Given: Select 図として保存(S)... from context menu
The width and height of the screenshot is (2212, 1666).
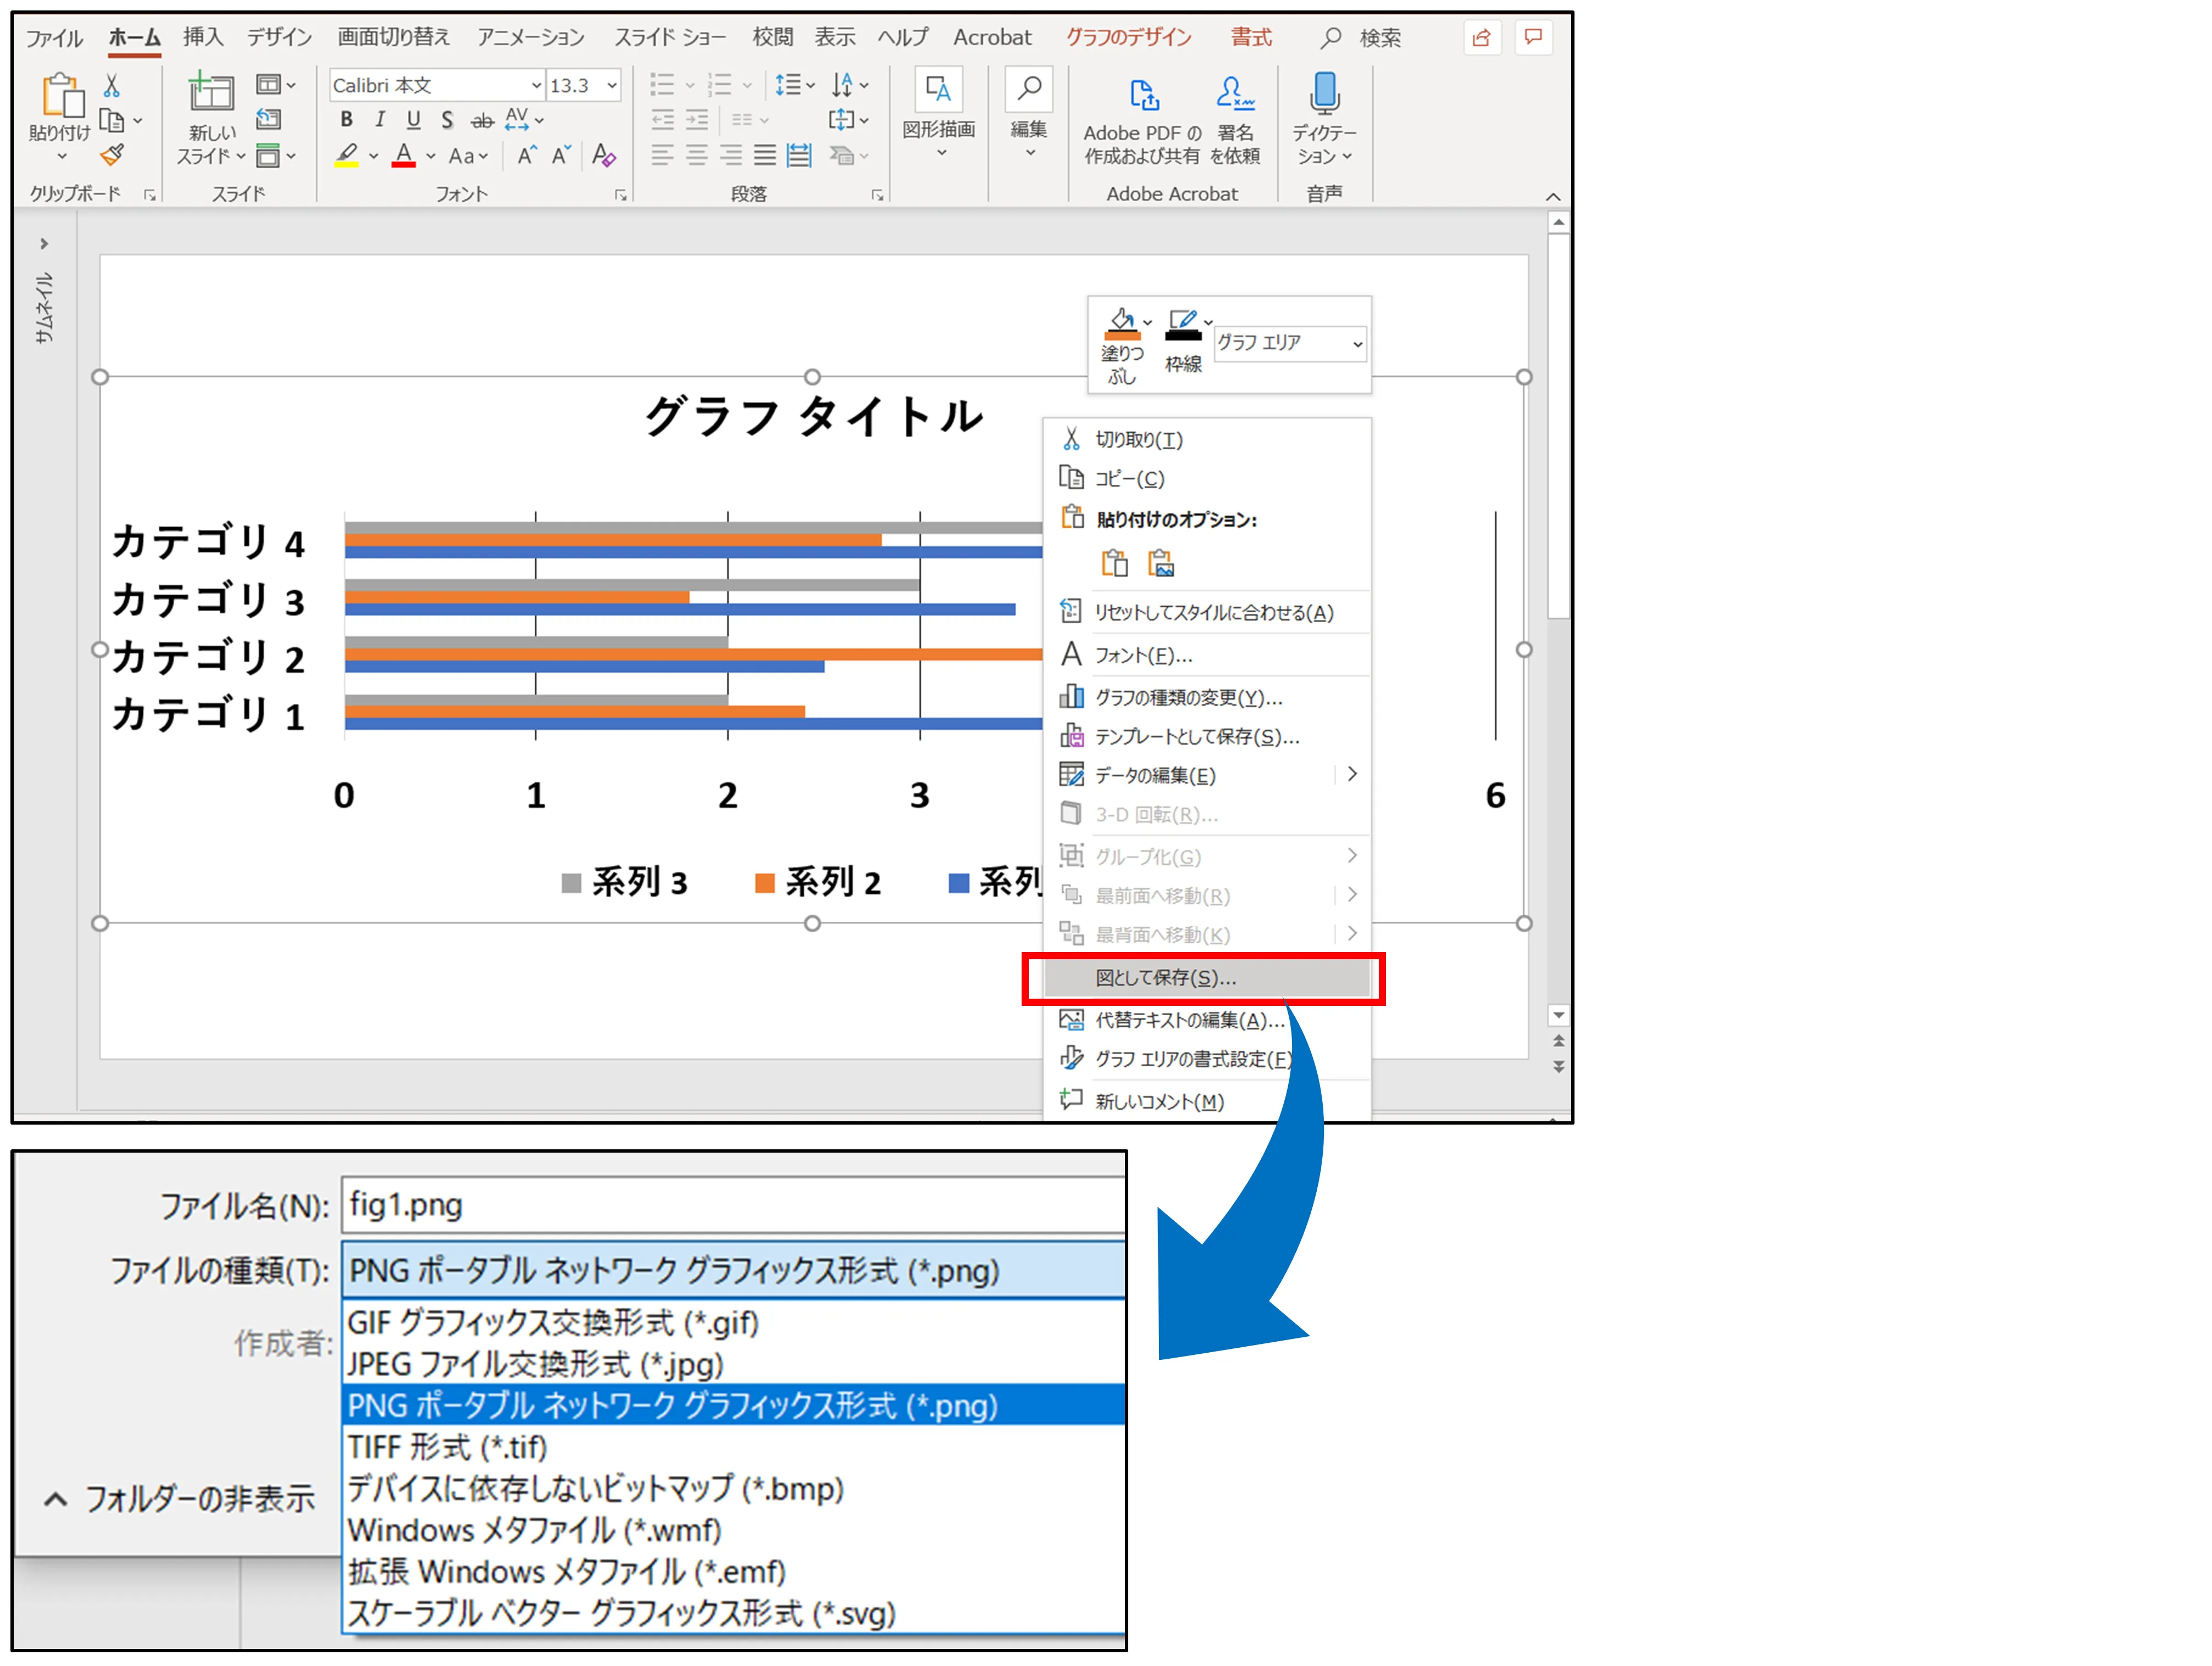Looking at the screenshot, I should pos(1166,978).
